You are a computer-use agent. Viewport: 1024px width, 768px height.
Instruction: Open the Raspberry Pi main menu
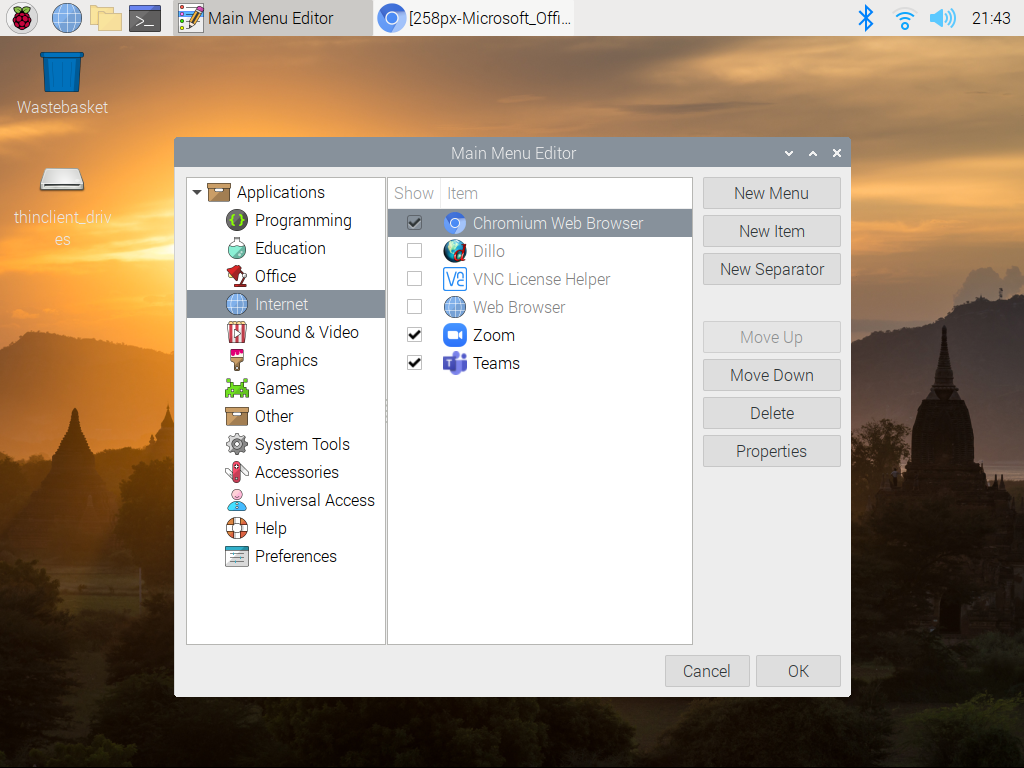tap(22, 18)
